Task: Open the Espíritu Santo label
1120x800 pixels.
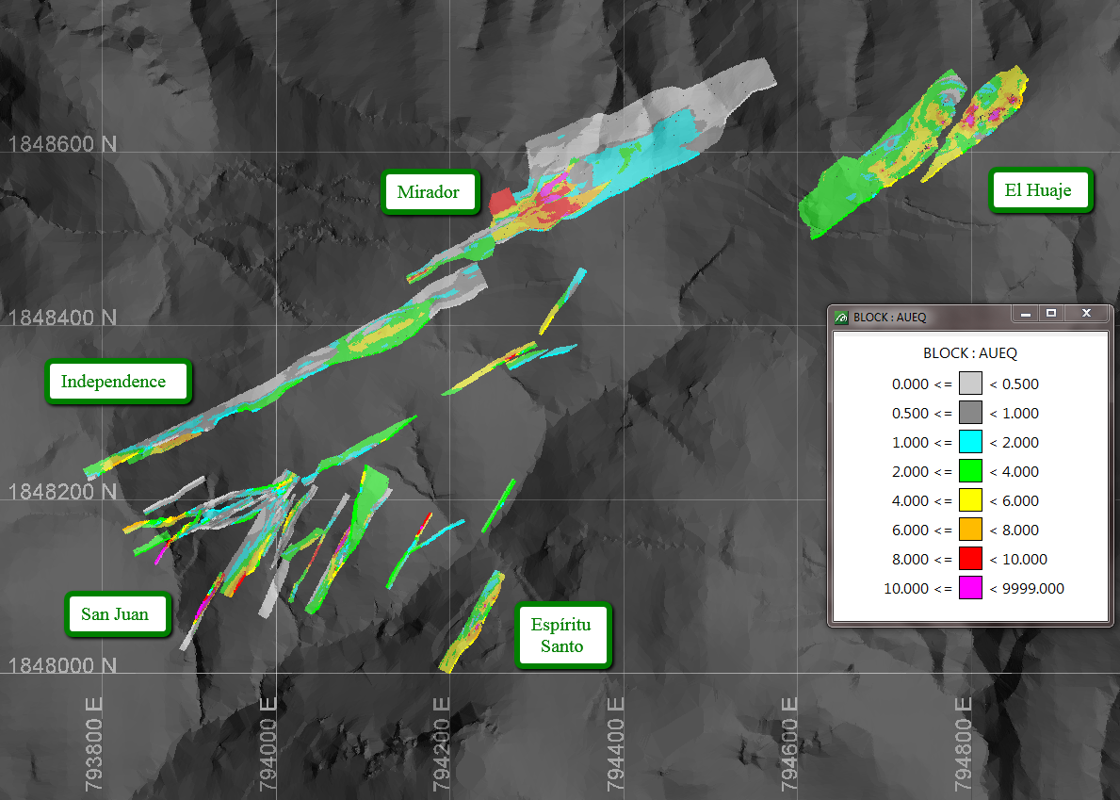Action: (563, 636)
